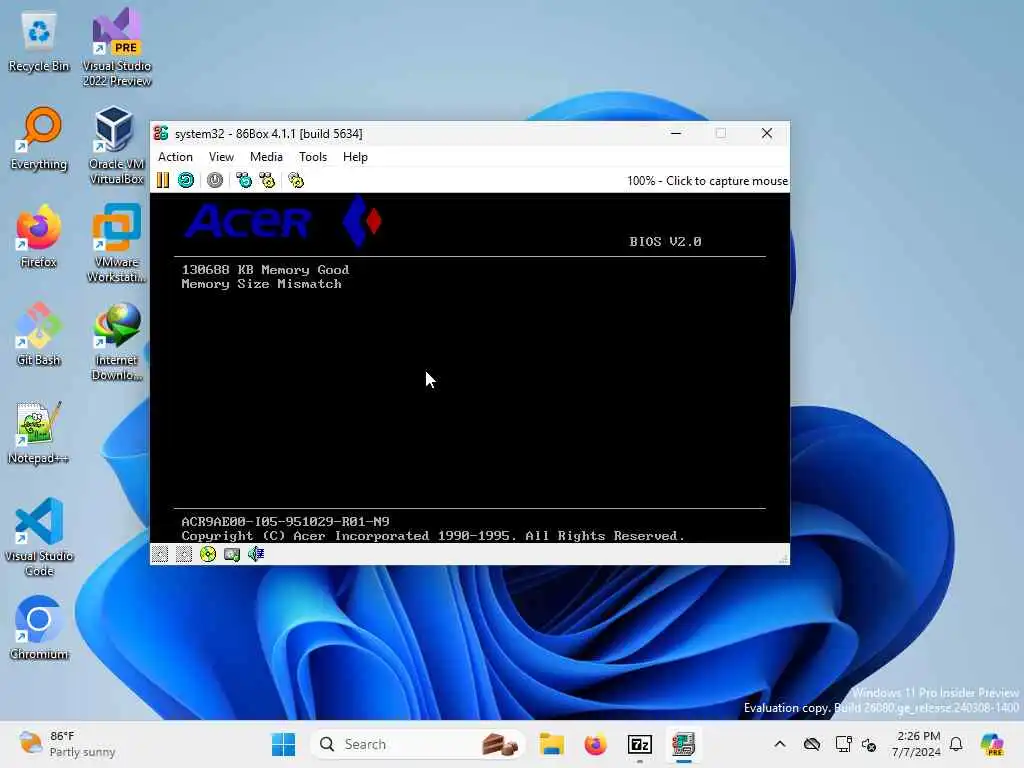Open the Media menu
The image size is (1024, 768).
[x=266, y=157]
